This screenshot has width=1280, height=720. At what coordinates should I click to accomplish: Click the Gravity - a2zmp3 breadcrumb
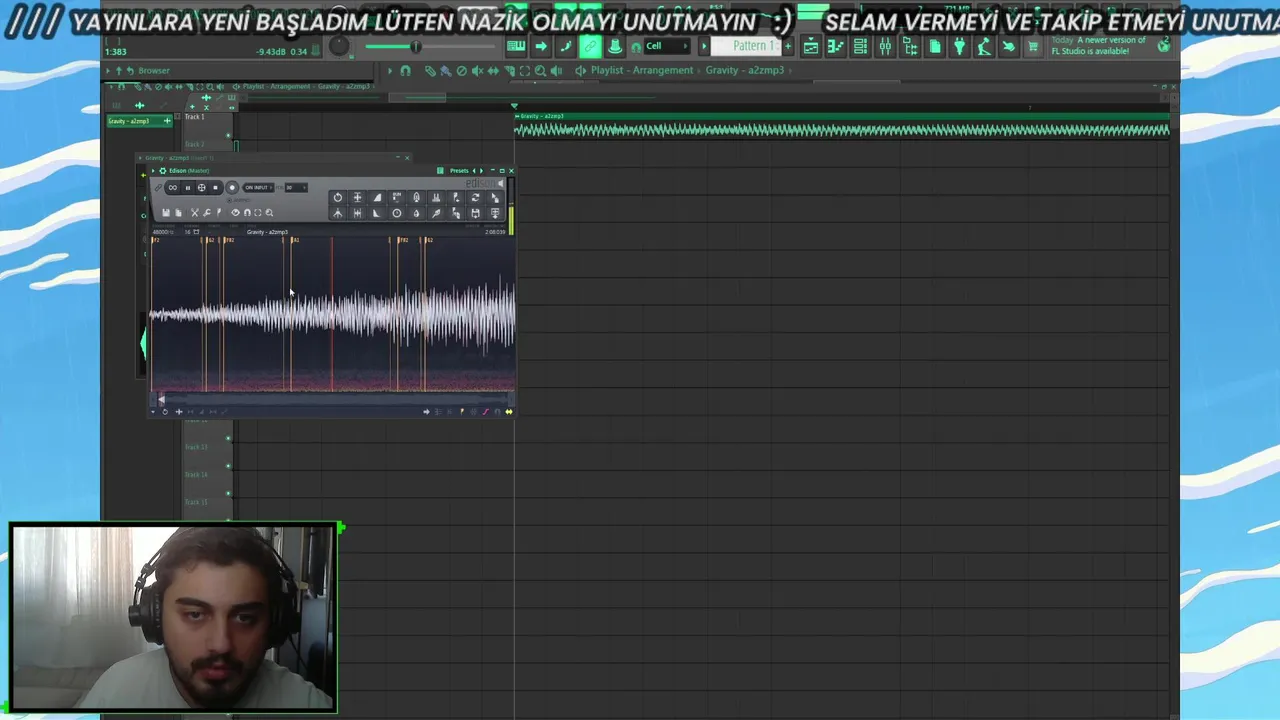[x=745, y=70]
